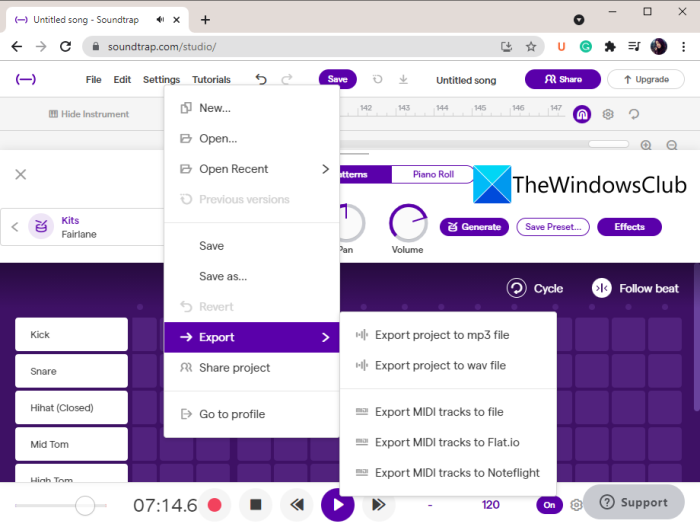This screenshot has width=700, height=527.
Task: Choose New... from File menu
Action: tap(252, 108)
